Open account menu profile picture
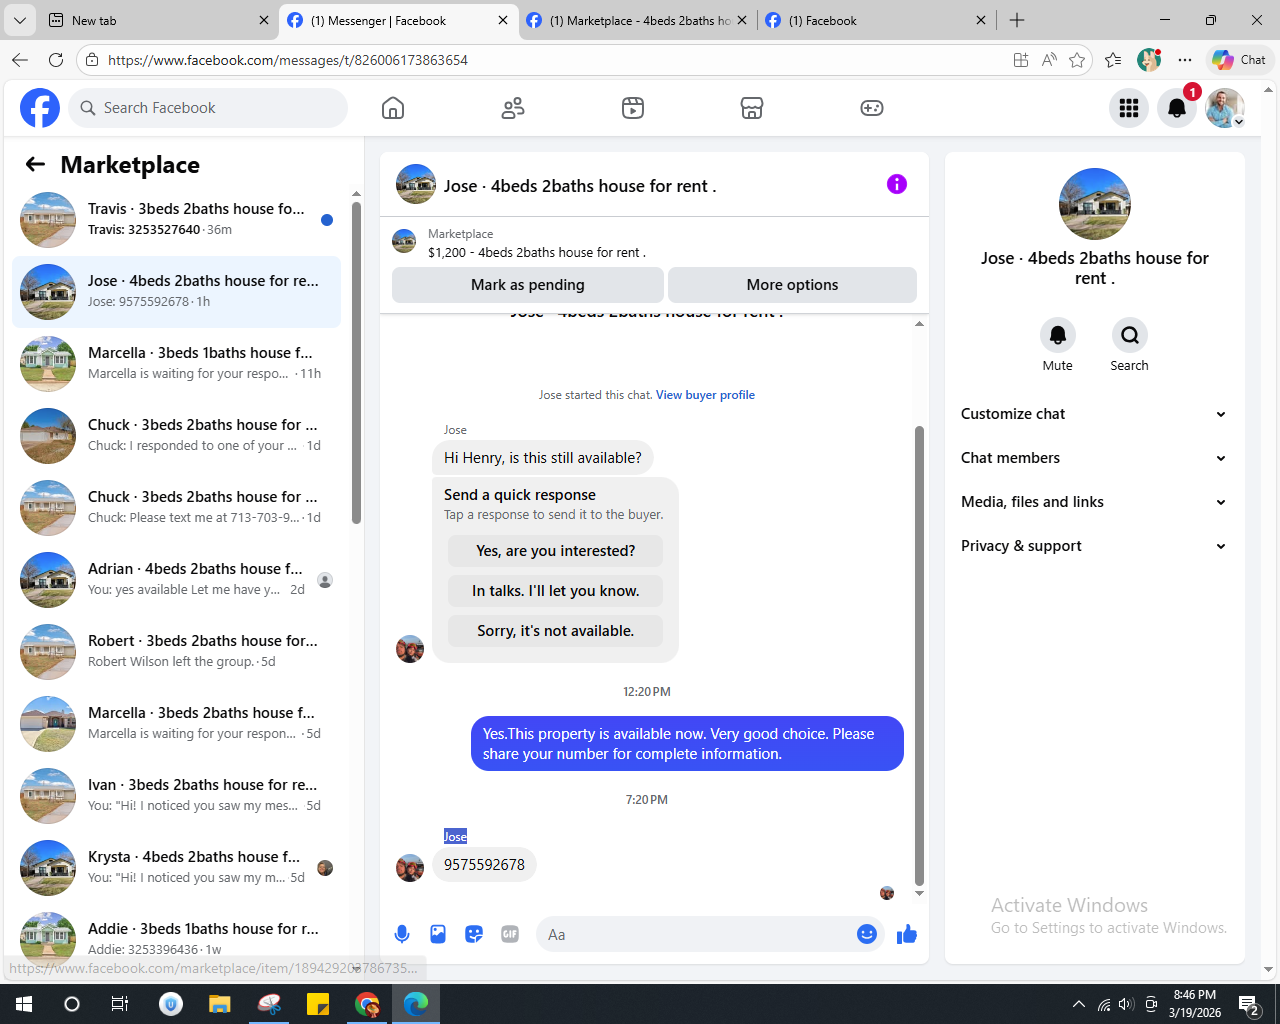The image size is (1280, 1024). (x=1225, y=108)
